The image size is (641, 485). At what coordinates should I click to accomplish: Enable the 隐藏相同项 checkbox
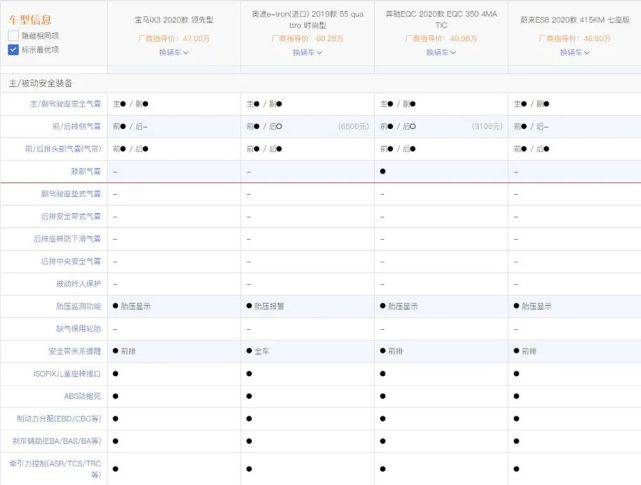pyautogui.click(x=13, y=36)
